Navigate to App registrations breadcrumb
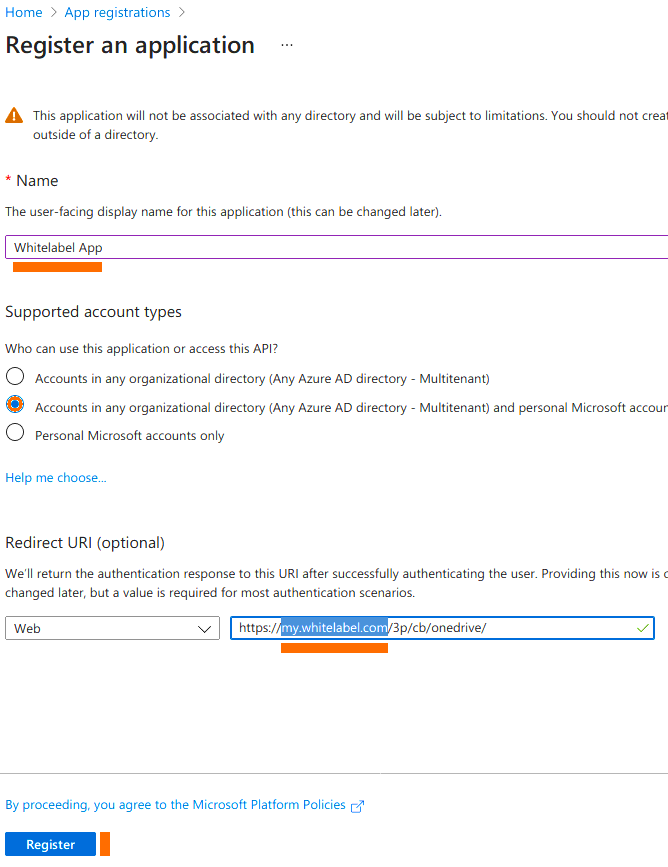 (x=117, y=13)
